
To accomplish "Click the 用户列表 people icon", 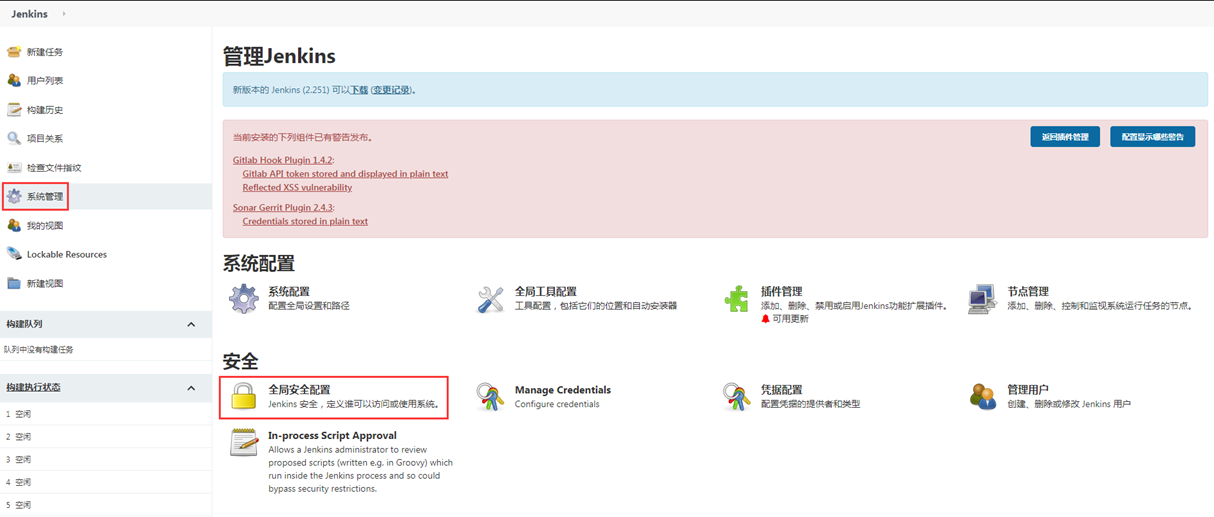I will pos(14,81).
